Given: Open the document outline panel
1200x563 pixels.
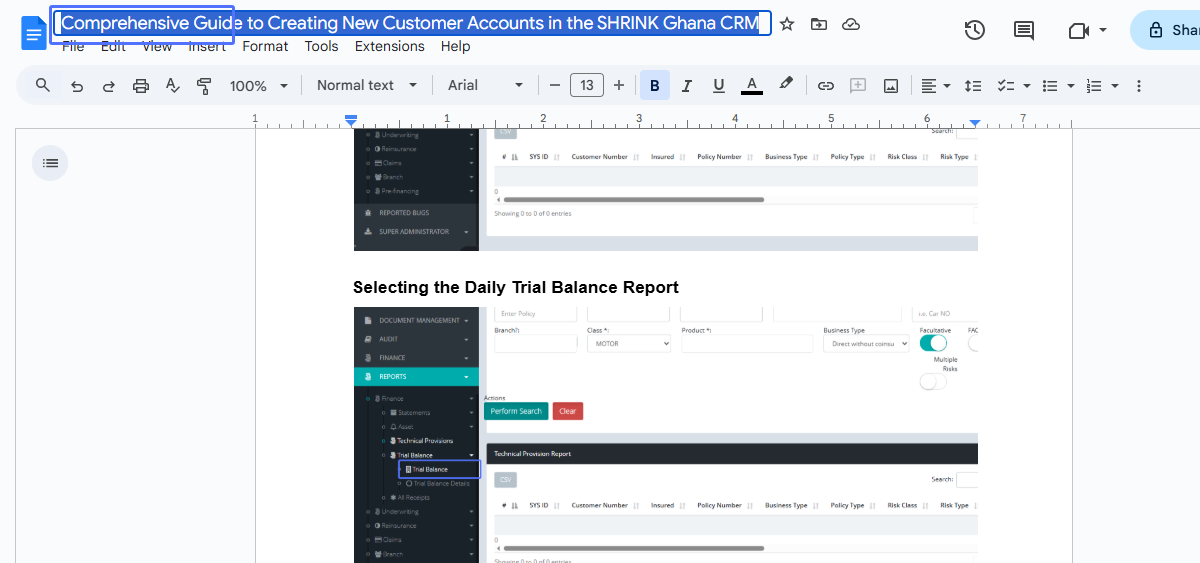Looking at the screenshot, I should tap(50, 163).
